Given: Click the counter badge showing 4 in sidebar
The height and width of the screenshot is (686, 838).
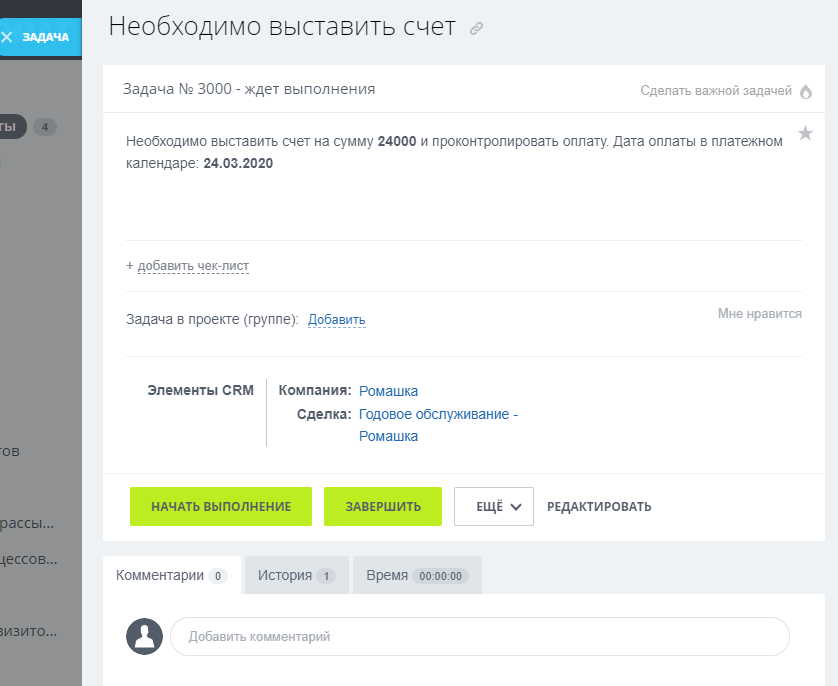Looking at the screenshot, I should pos(45,127).
